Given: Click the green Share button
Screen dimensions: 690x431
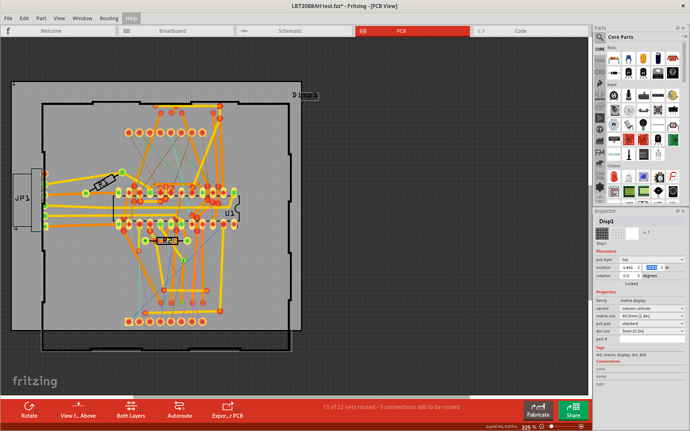Looking at the screenshot, I should pos(573,410).
